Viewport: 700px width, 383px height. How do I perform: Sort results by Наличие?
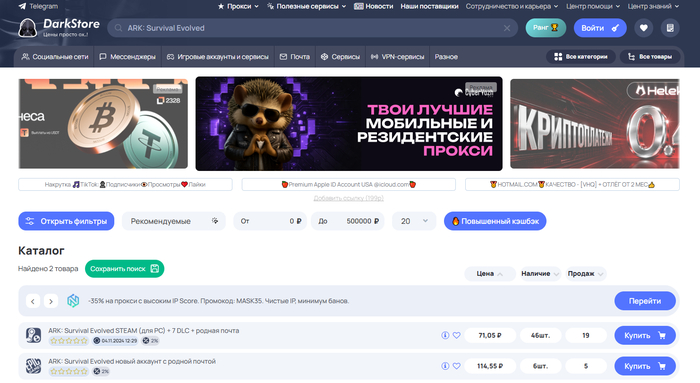coord(540,274)
